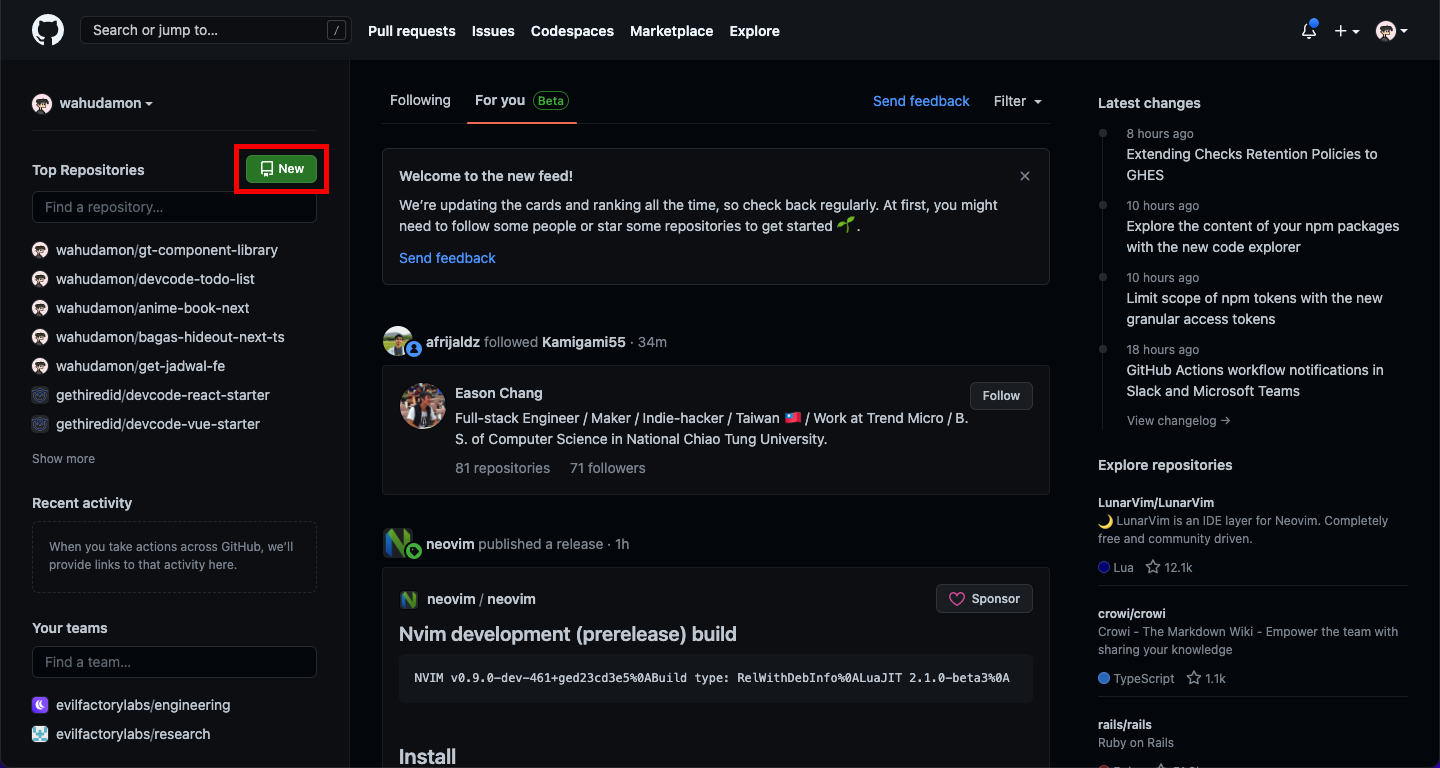Expand Show more repositories

click(63, 459)
